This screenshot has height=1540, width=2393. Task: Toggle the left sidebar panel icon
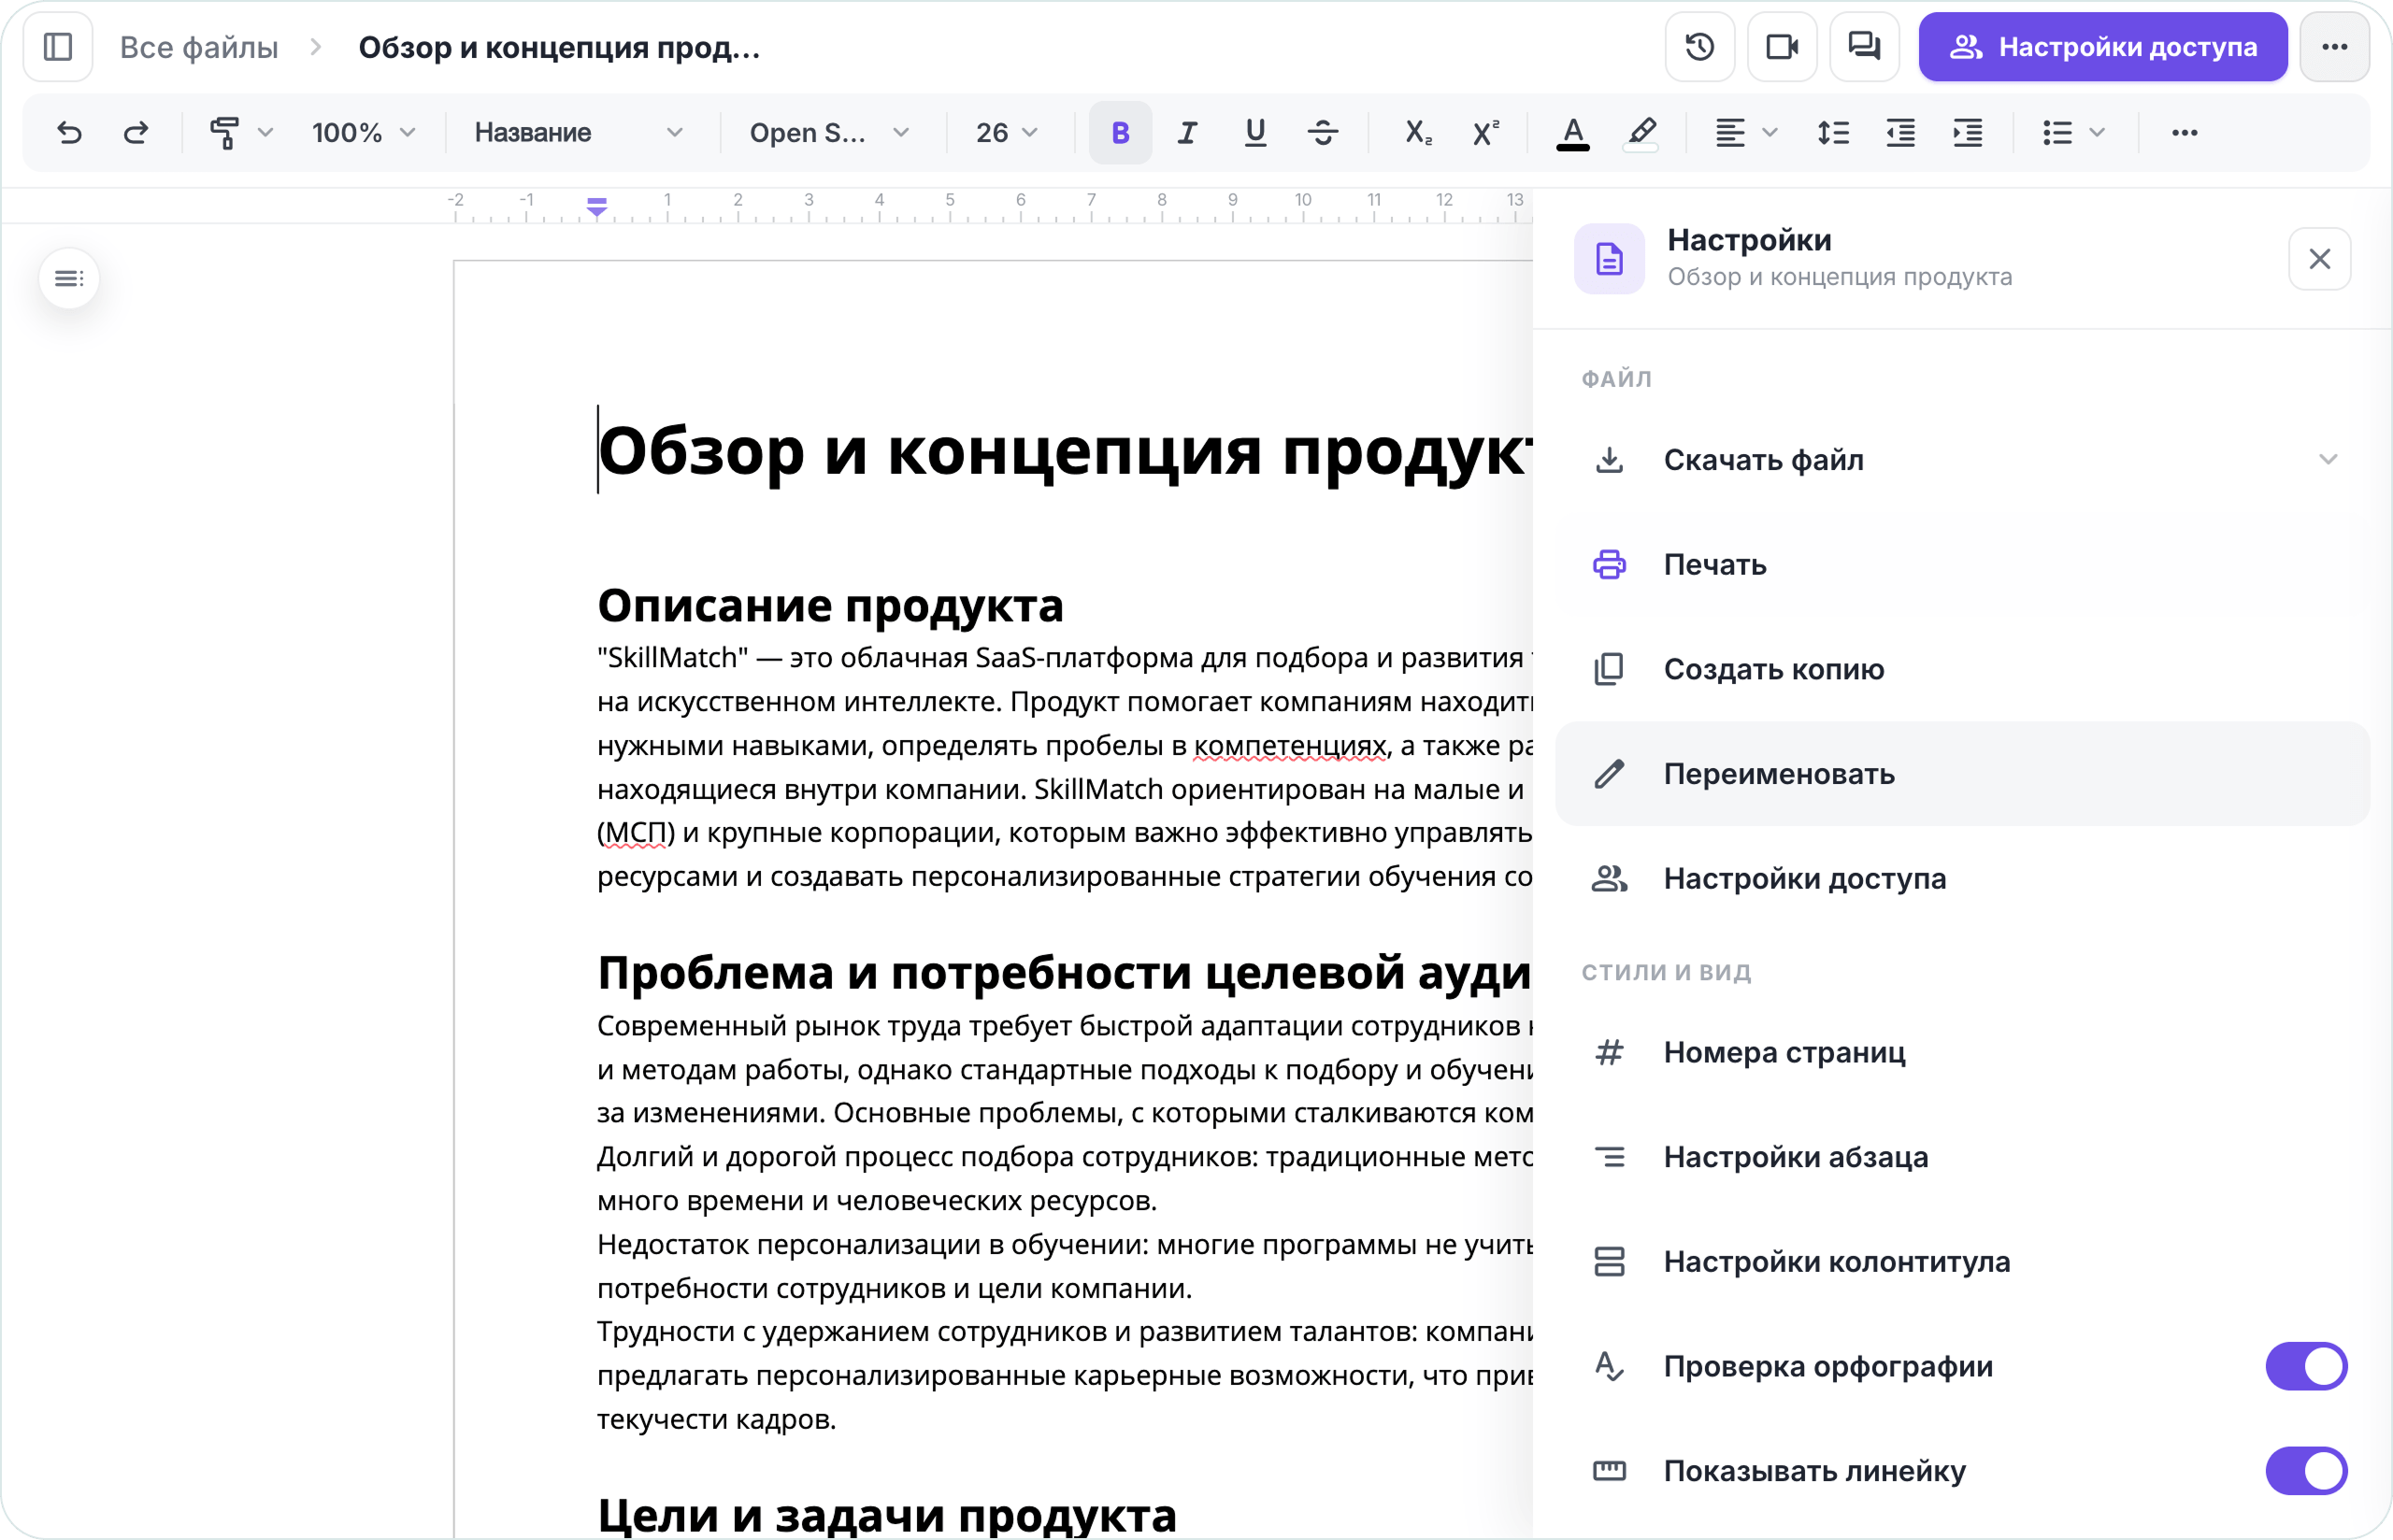[58, 47]
